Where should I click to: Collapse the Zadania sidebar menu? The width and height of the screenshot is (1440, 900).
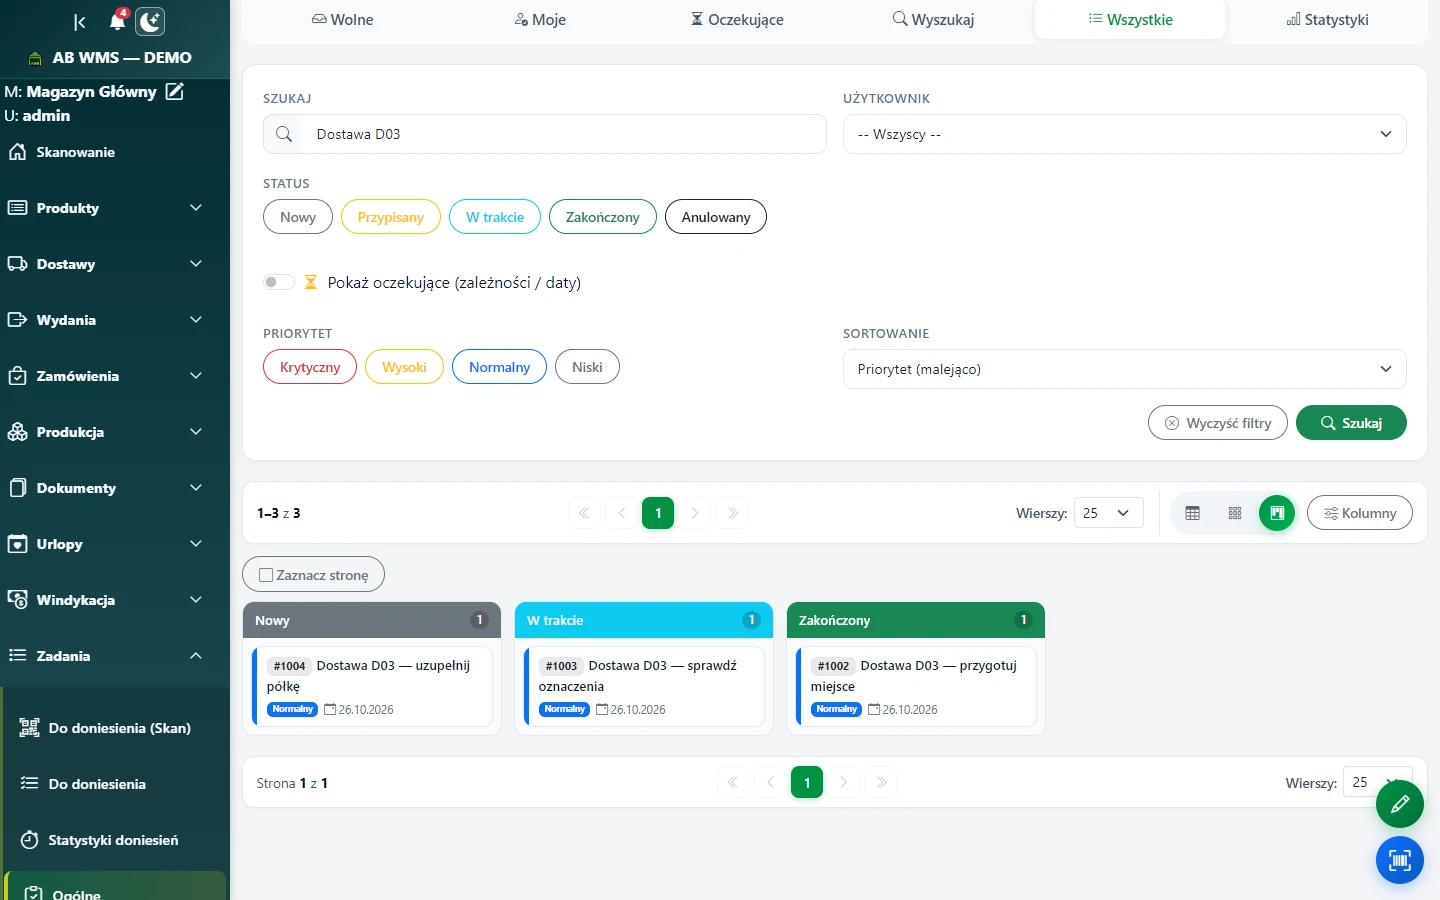click(115, 656)
